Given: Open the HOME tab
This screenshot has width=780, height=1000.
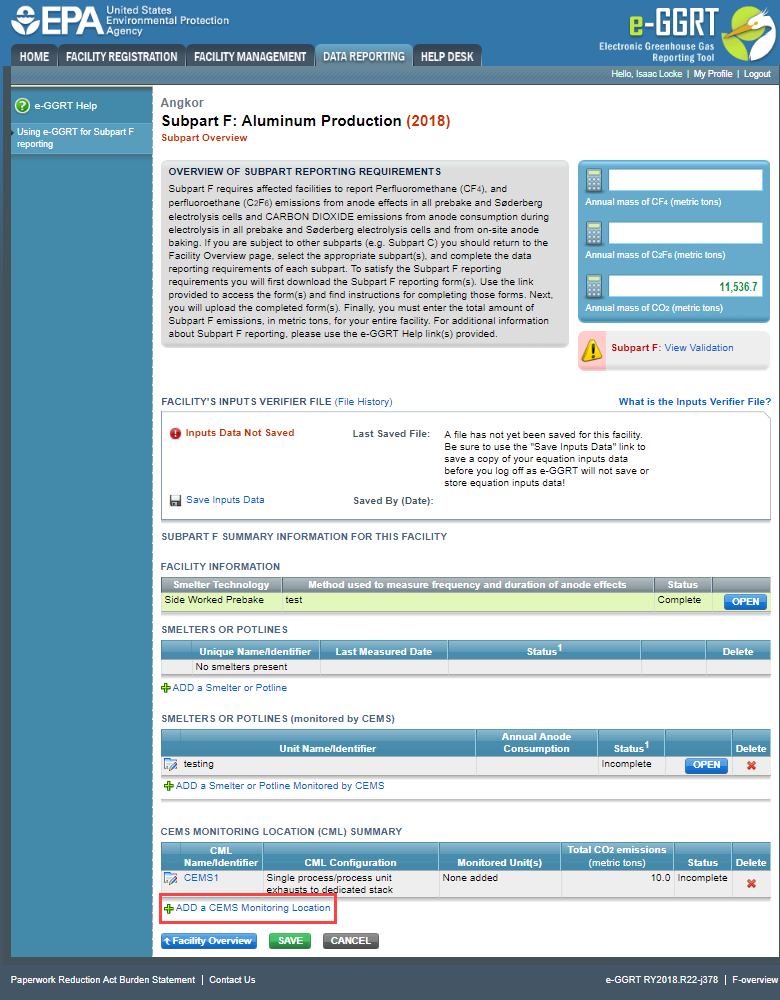Looking at the screenshot, I should point(34,57).
